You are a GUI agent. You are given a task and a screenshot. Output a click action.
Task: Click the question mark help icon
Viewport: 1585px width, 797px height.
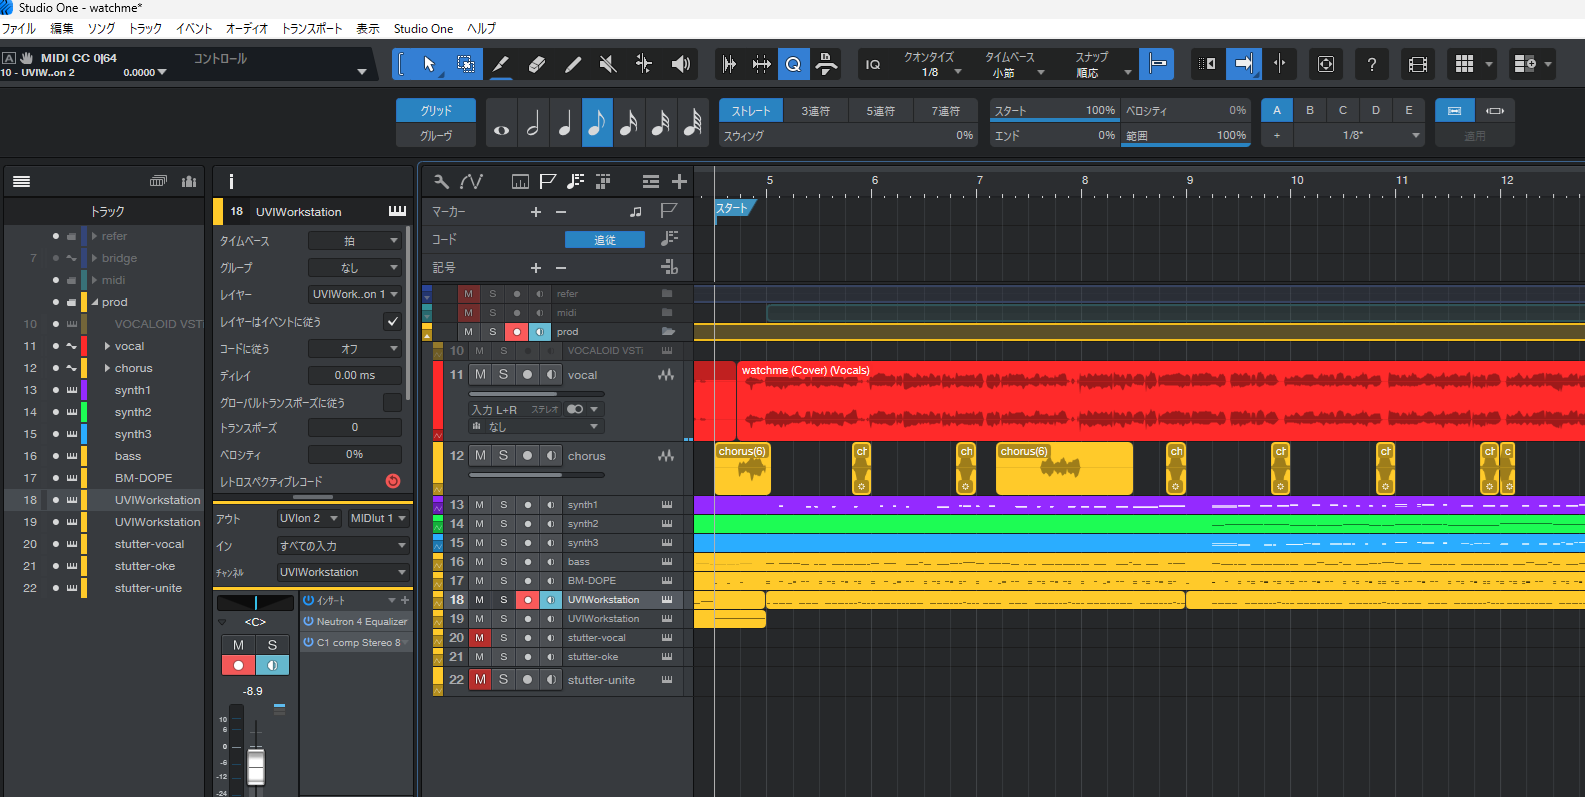tap(1371, 64)
